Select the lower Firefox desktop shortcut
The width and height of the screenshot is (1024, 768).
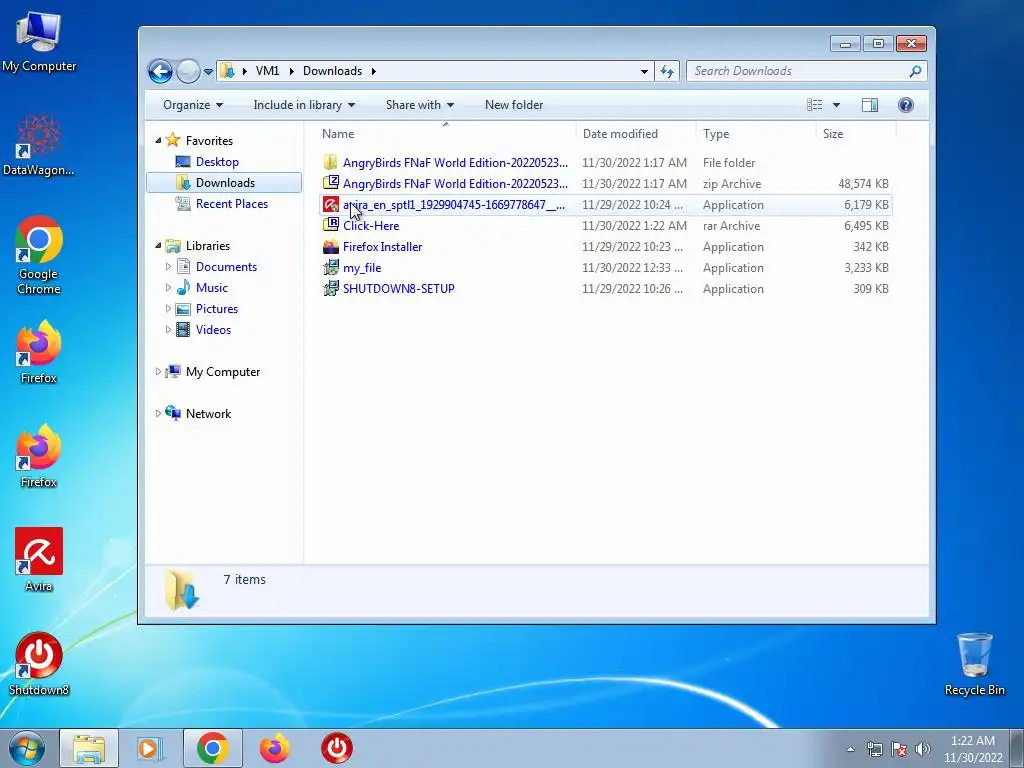(x=39, y=456)
